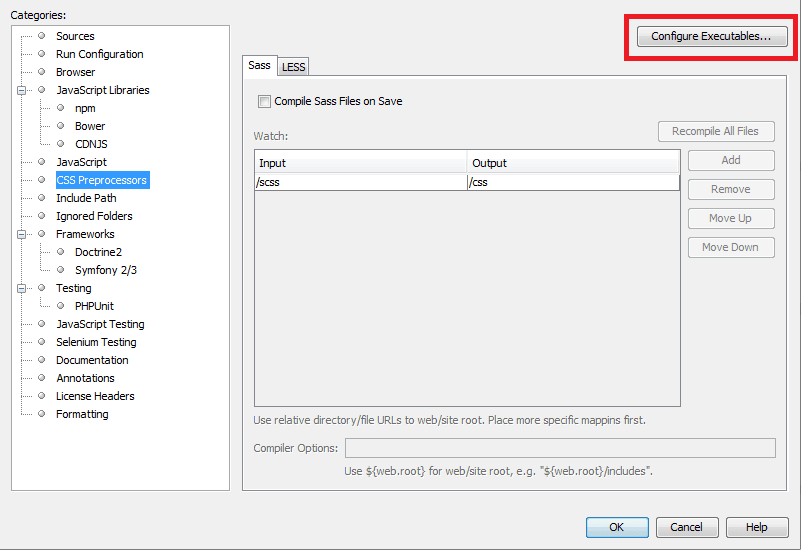Select the Sources category

pos(75,36)
